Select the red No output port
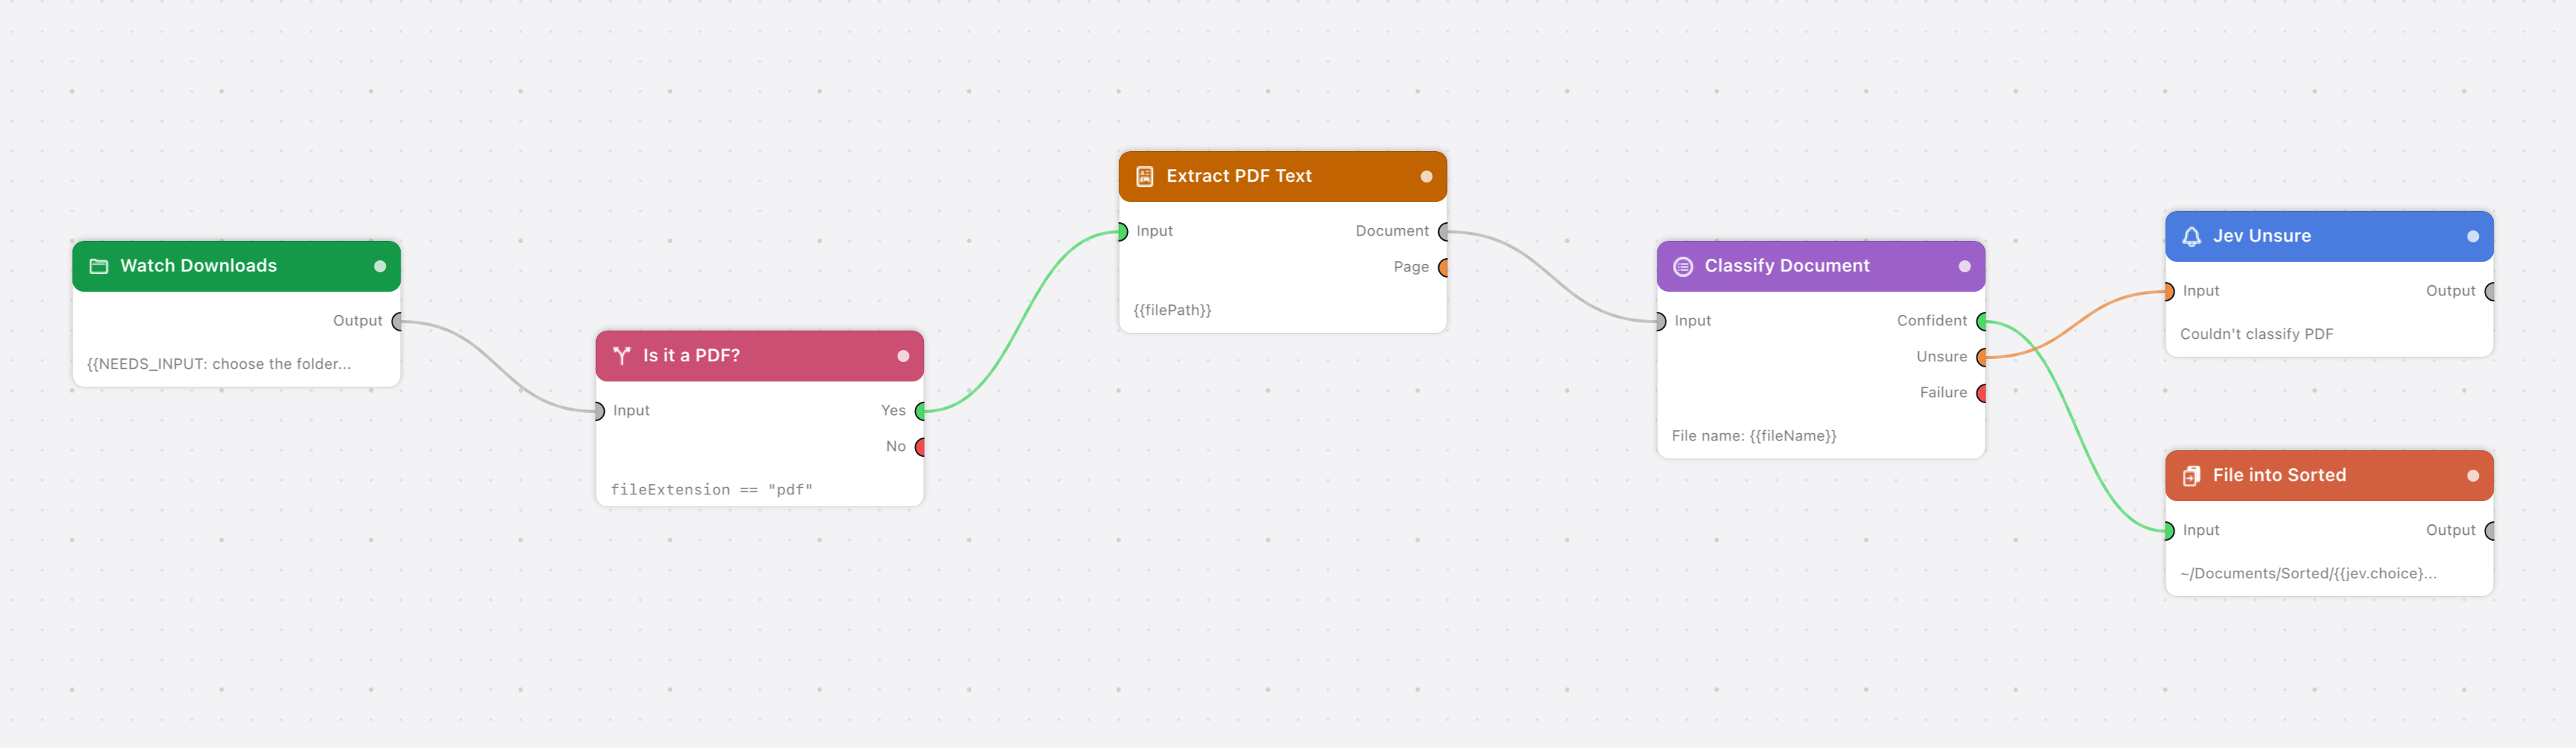The image size is (2576, 748). (x=920, y=447)
